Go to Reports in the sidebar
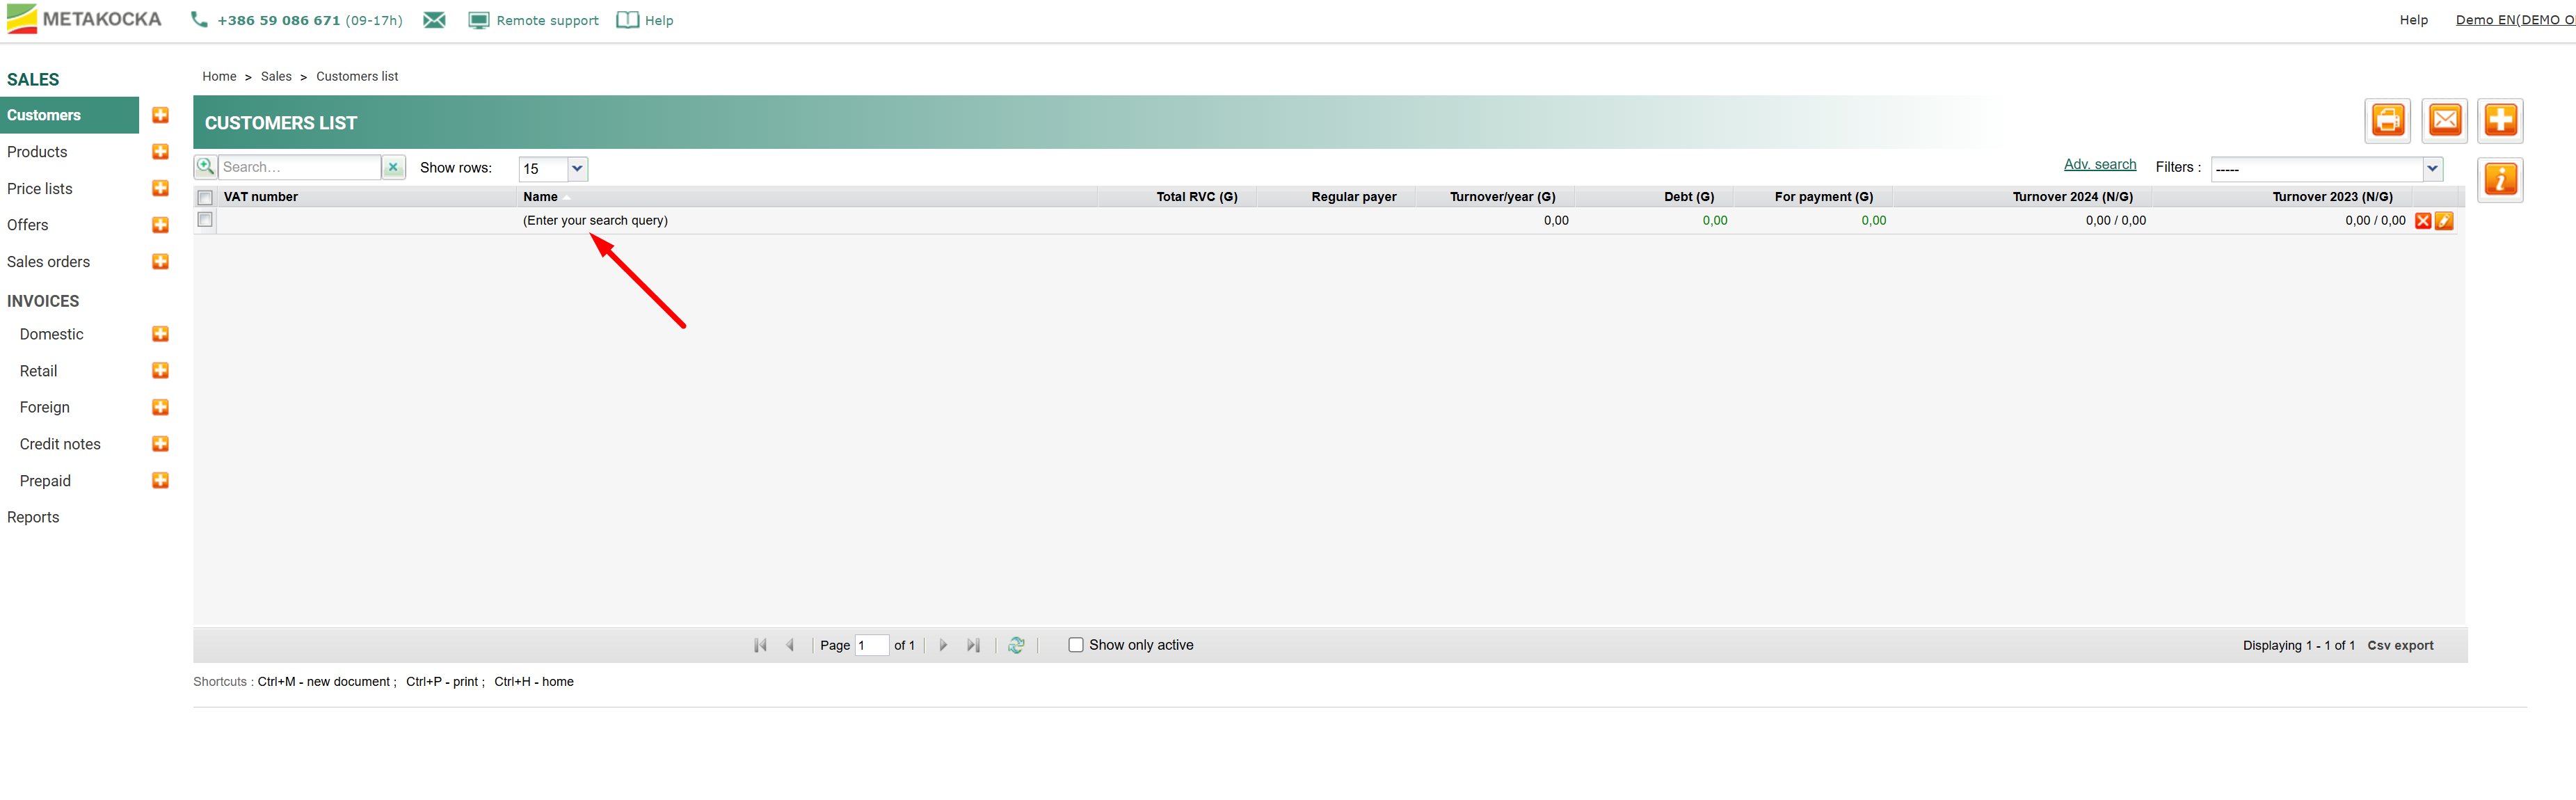This screenshot has height=800, width=2576. click(33, 517)
